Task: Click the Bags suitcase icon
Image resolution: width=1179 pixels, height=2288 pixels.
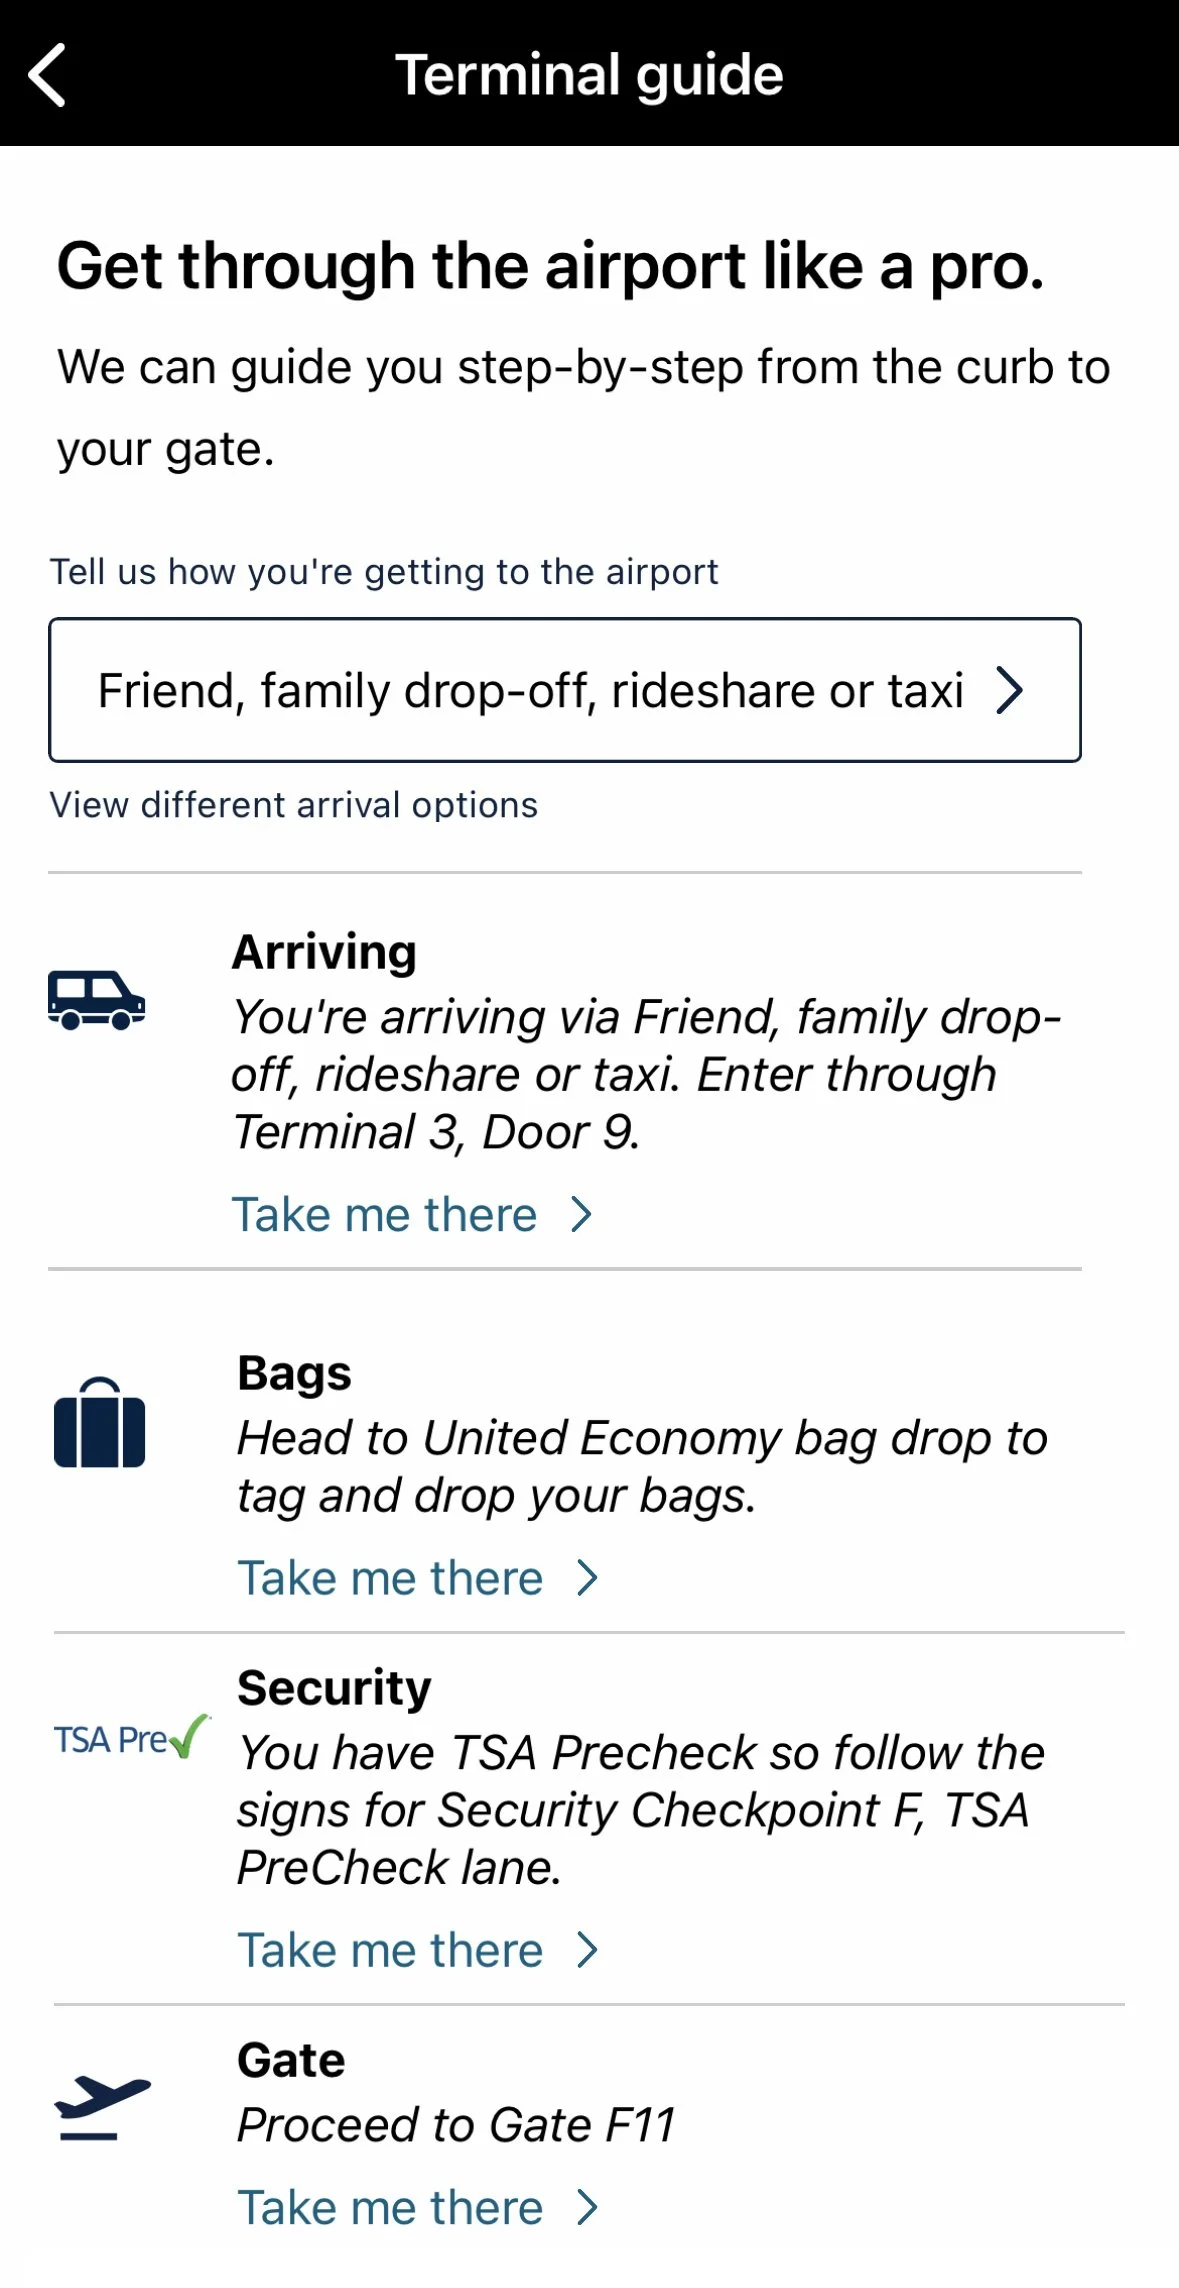Action: pos(99,1422)
